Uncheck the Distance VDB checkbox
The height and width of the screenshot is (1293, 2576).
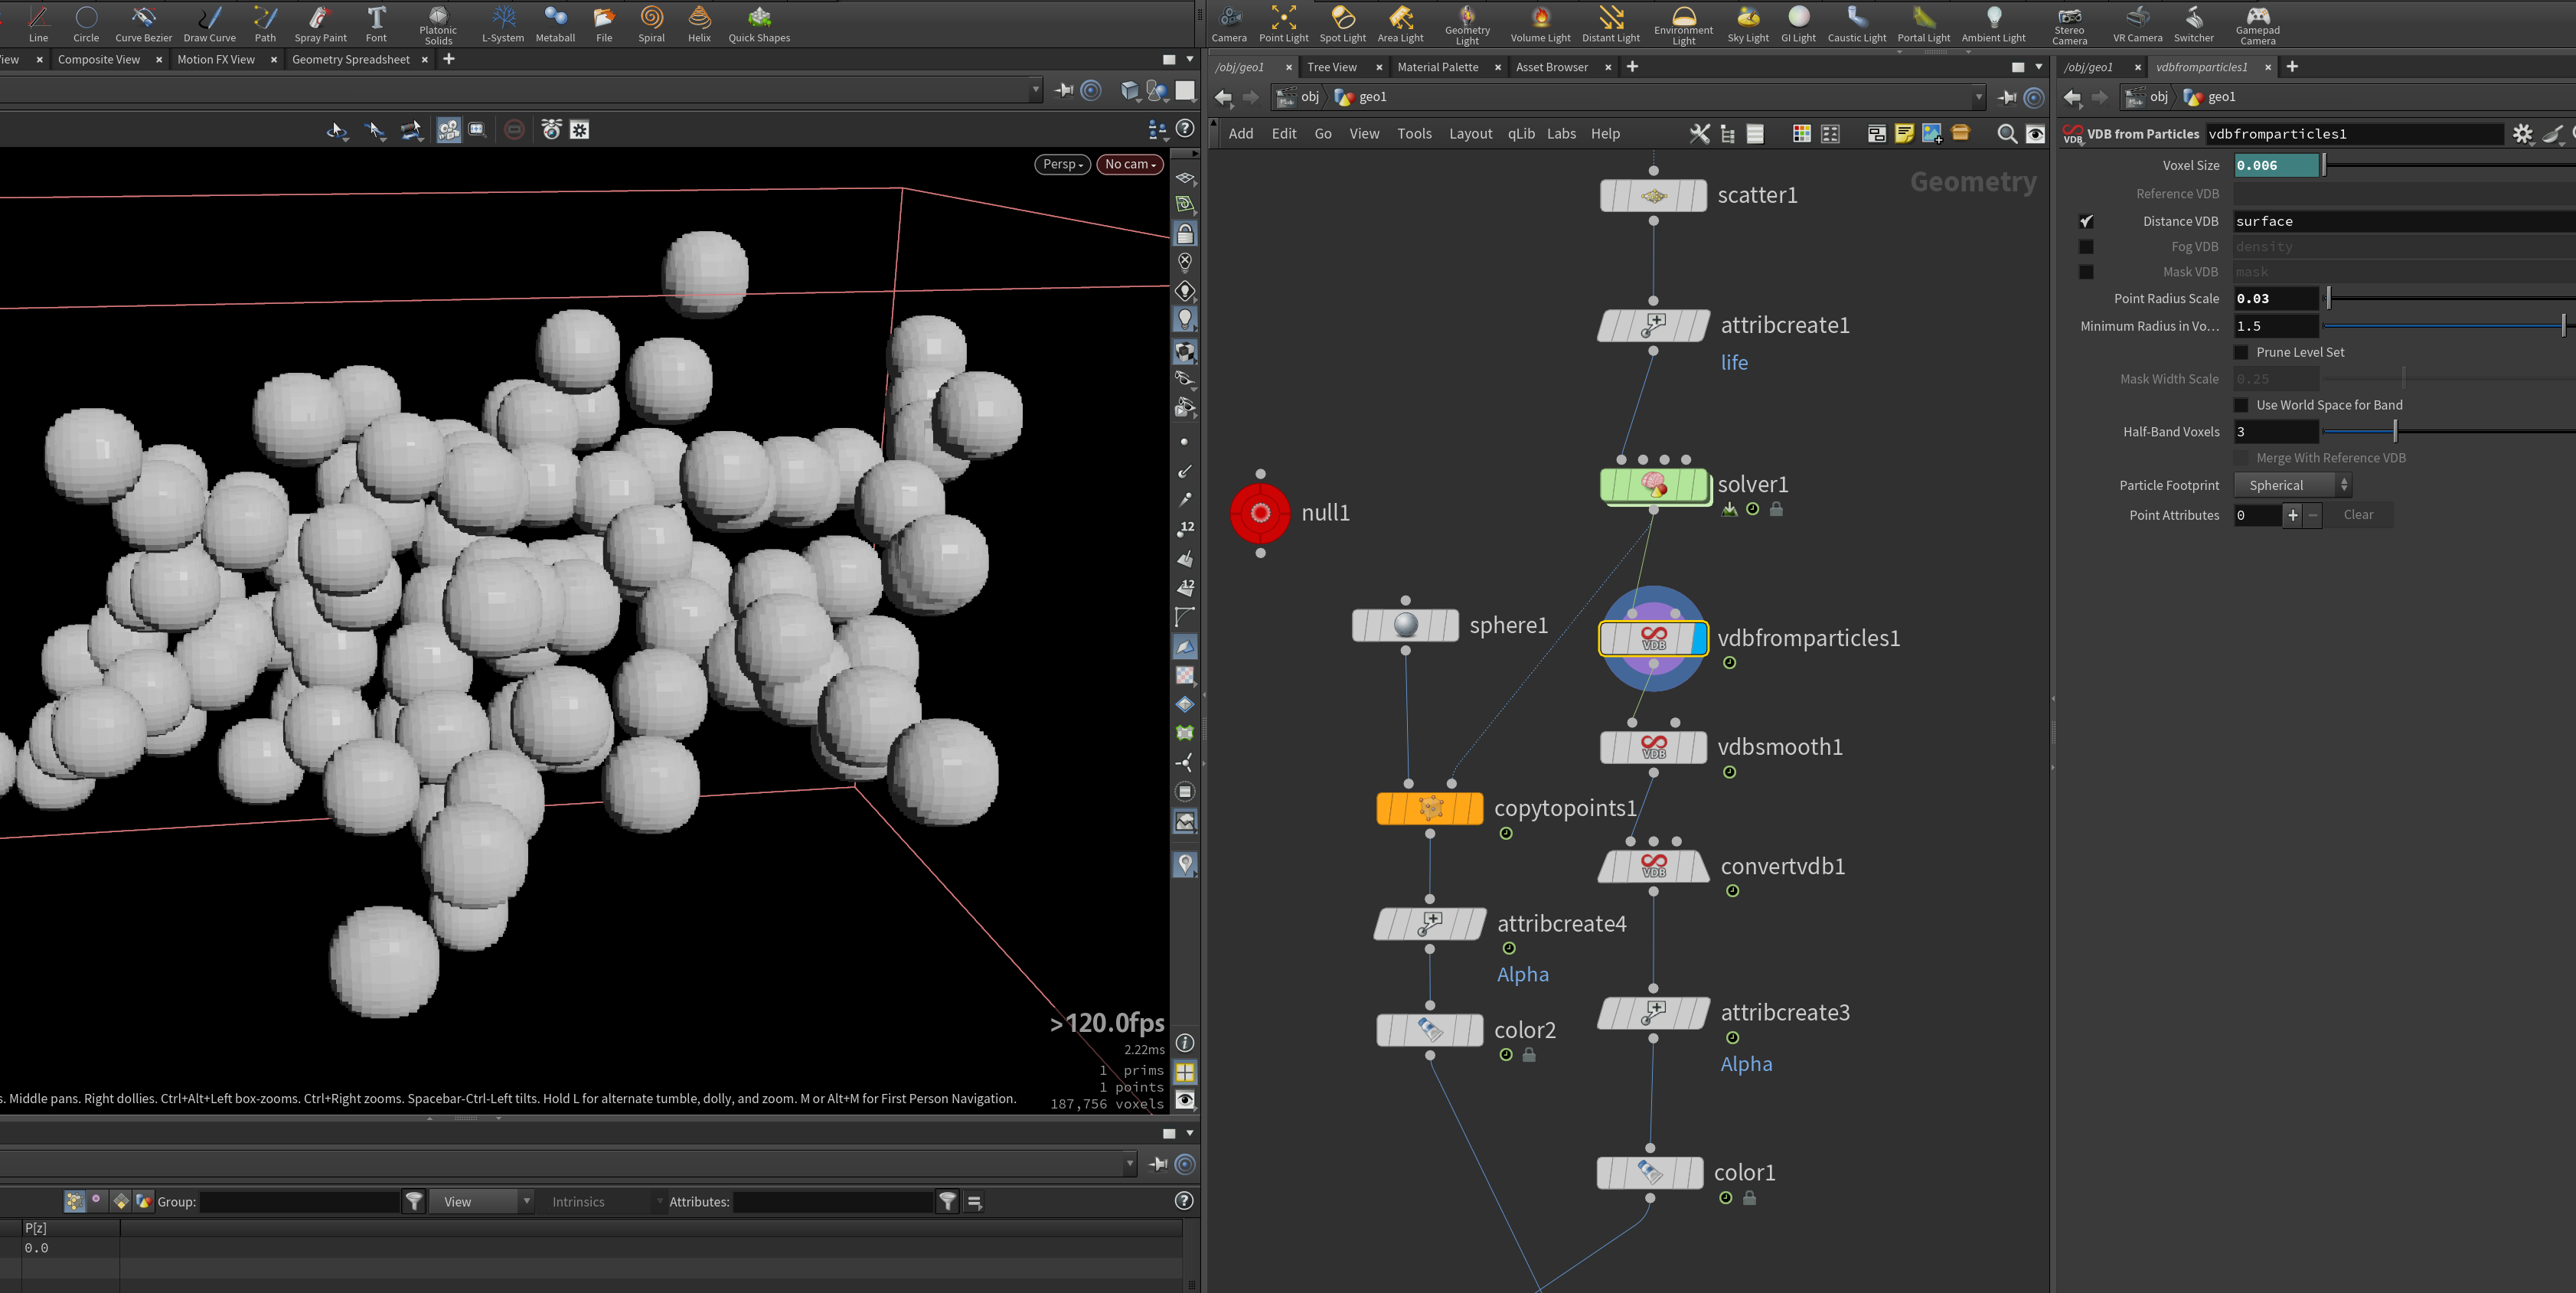(2086, 221)
